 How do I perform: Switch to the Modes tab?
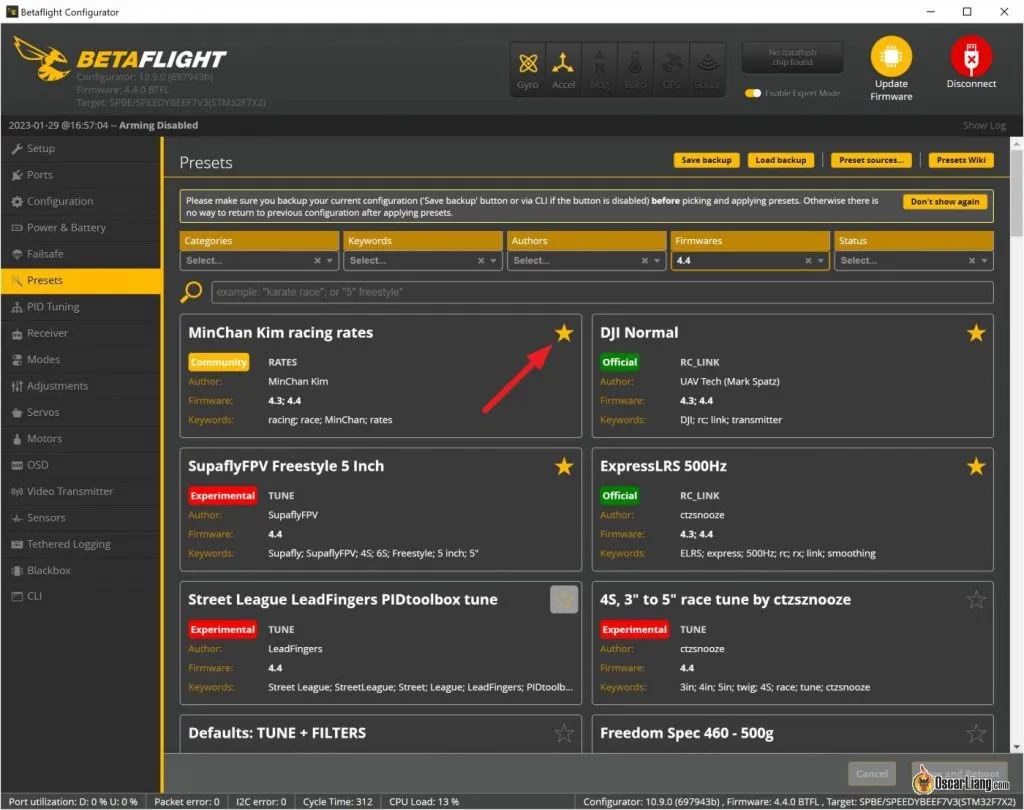pyautogui.click(x=81, y=360)
